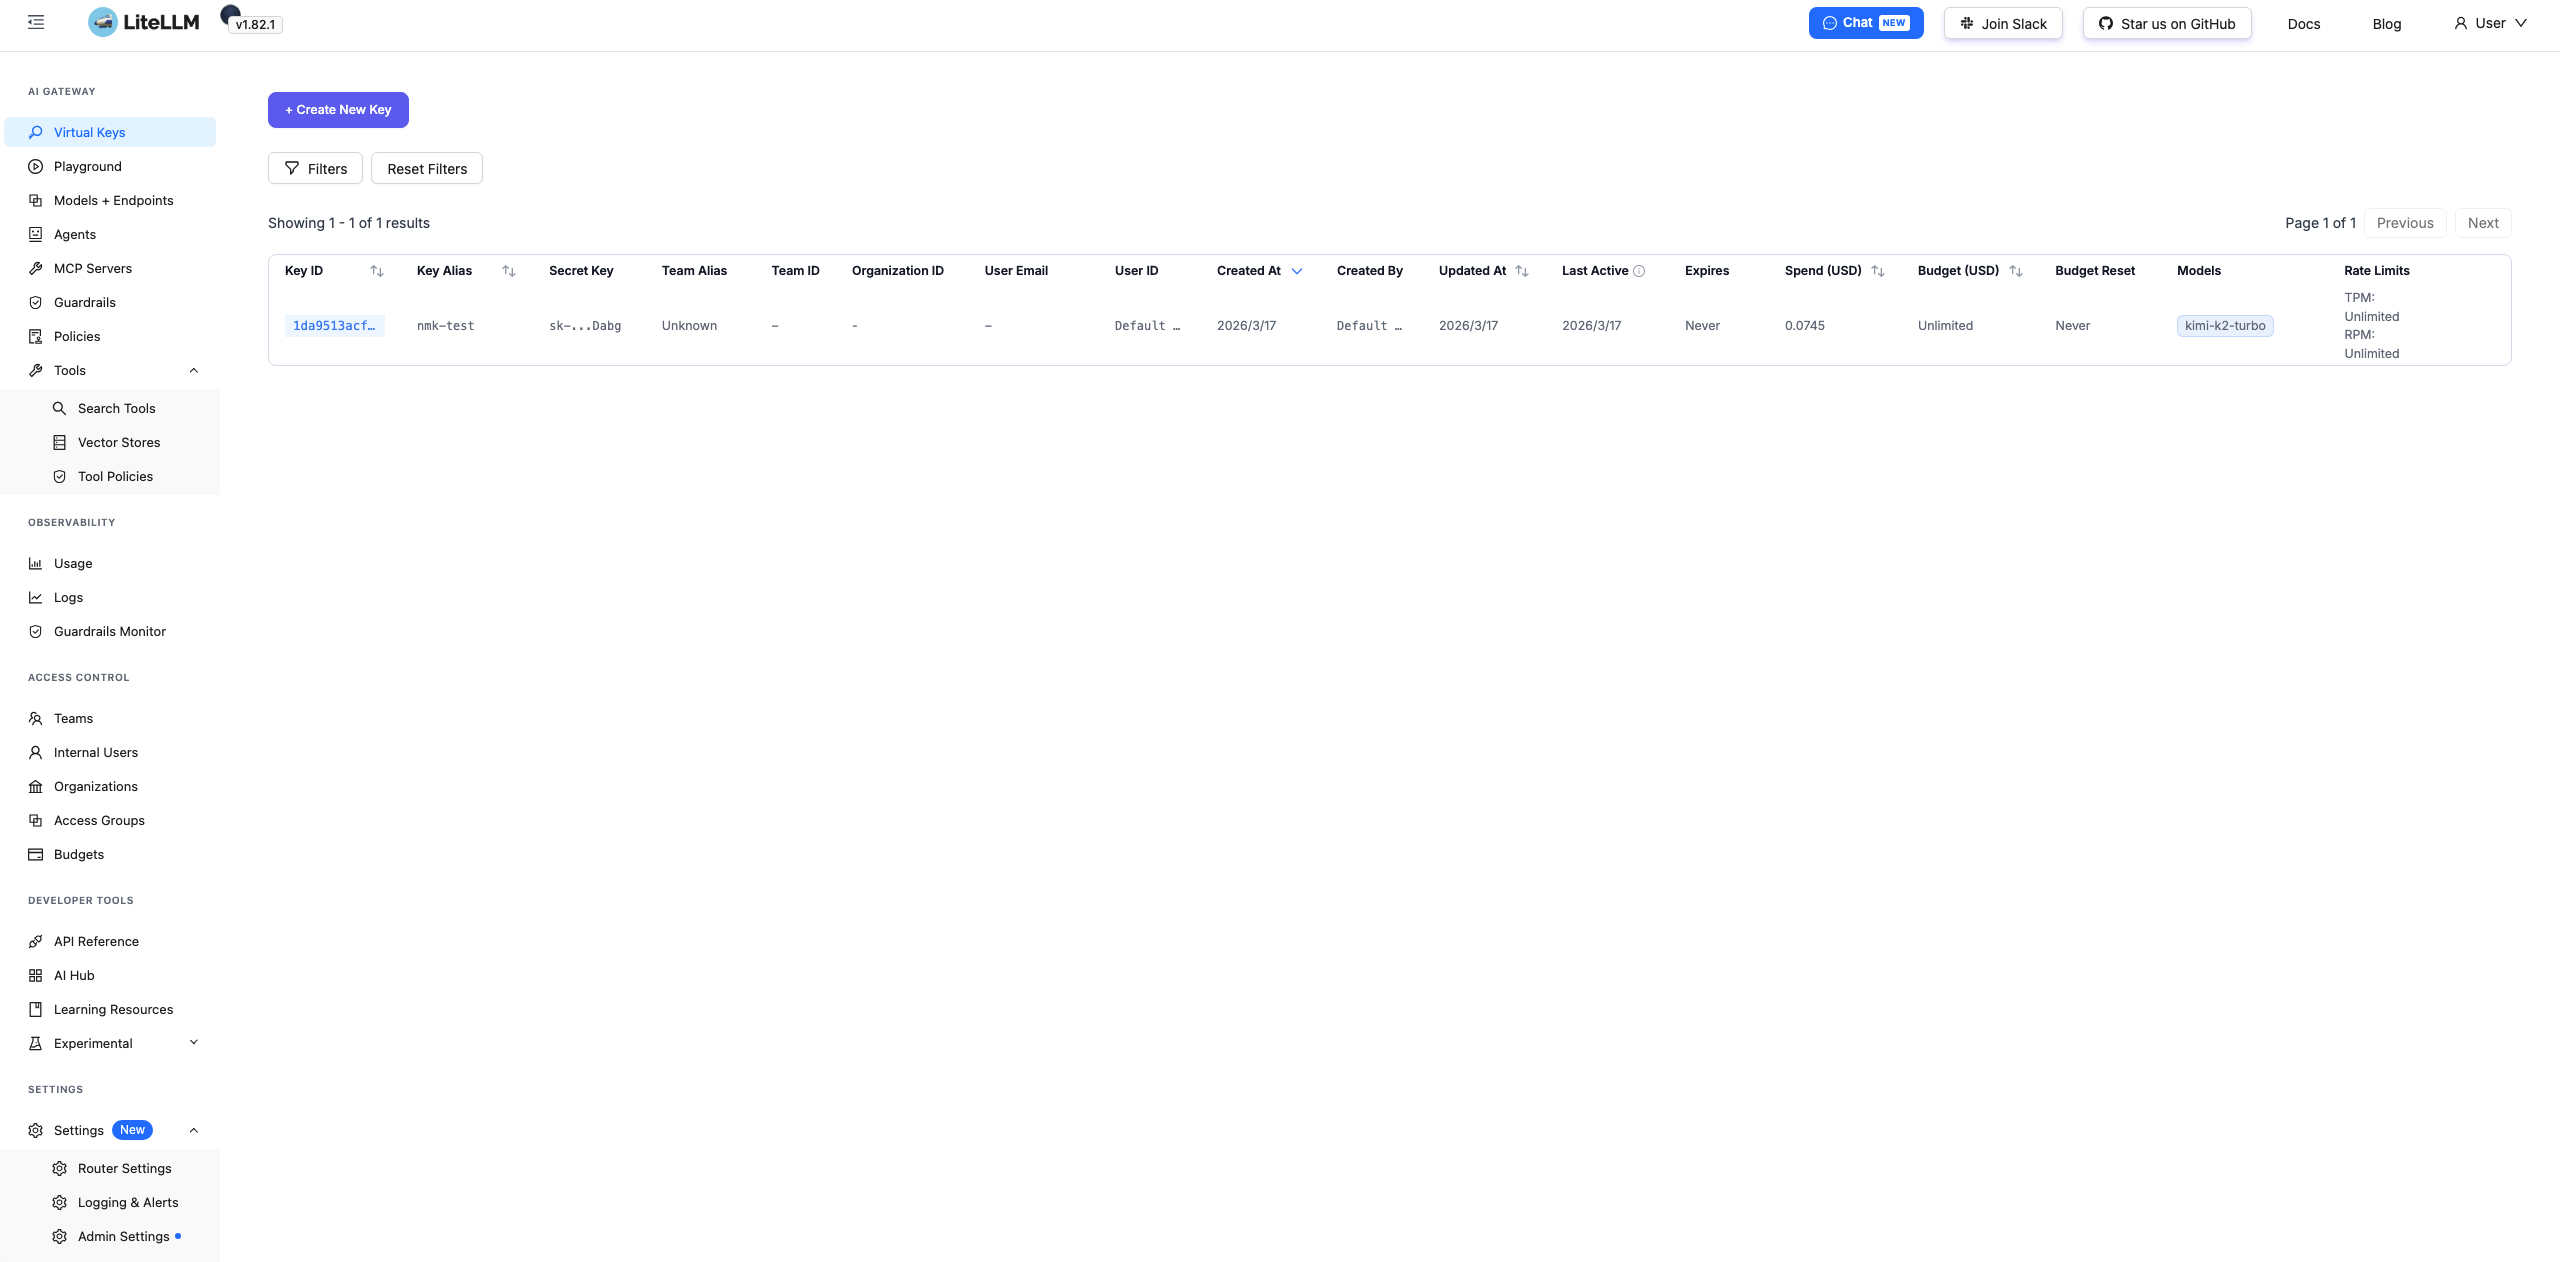Viewport: 2560px width, 1262px height.
Task: Open the AI Hub page
Action: pos(74,975)
